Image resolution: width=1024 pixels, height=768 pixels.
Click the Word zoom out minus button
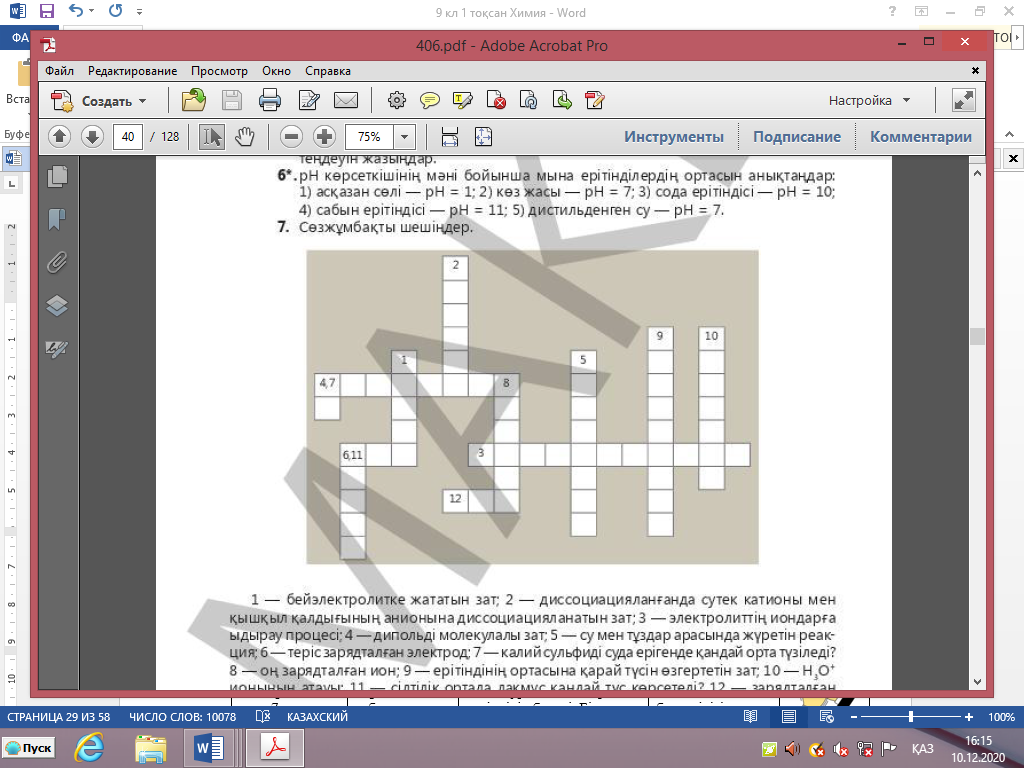(853, 717)
